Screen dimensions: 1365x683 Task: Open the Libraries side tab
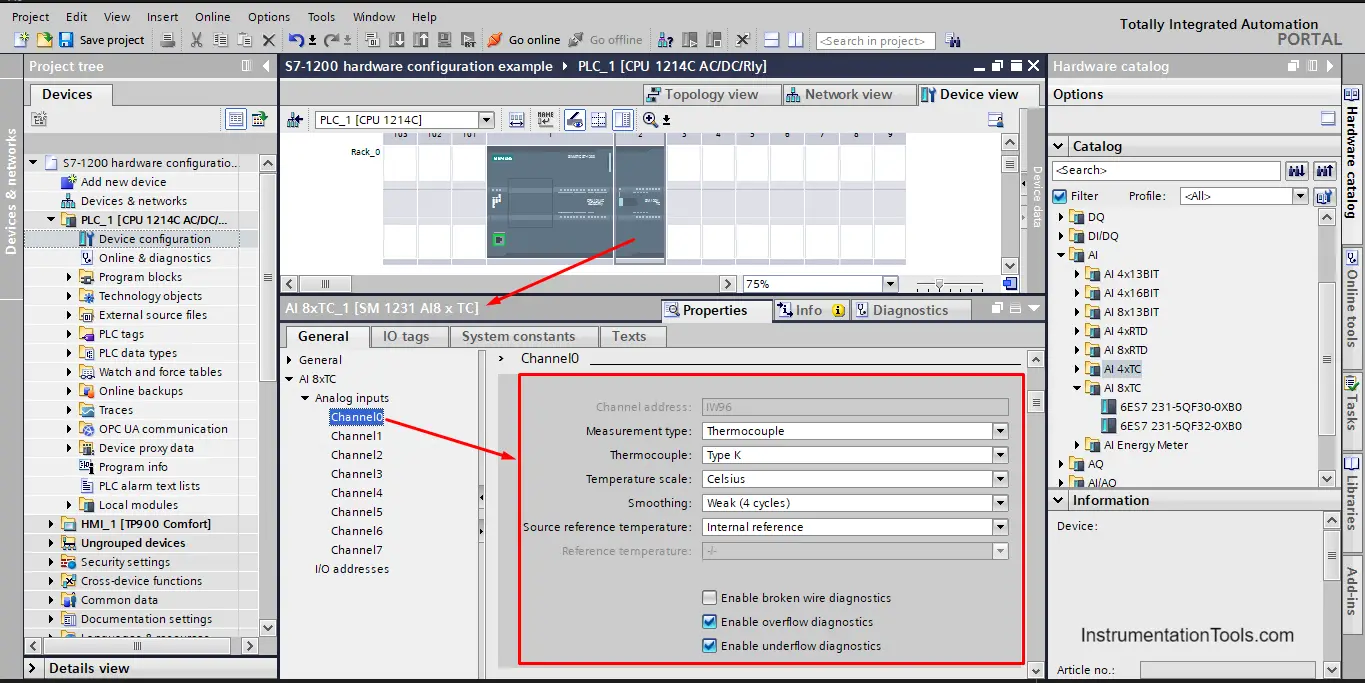pos(1352,493)
